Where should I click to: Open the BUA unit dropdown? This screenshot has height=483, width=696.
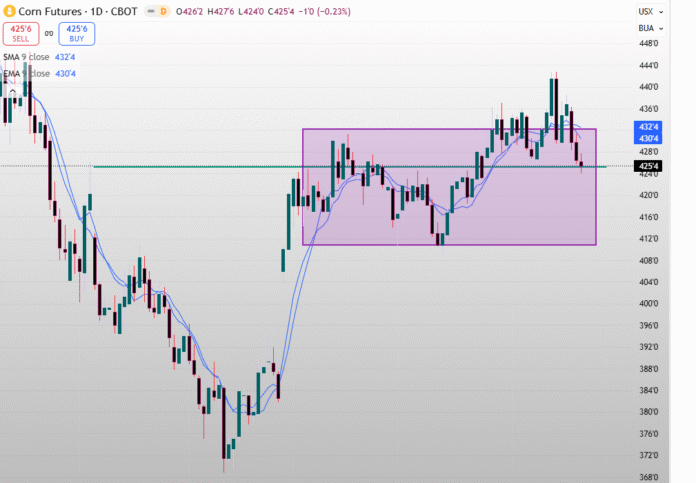point(645,28)
